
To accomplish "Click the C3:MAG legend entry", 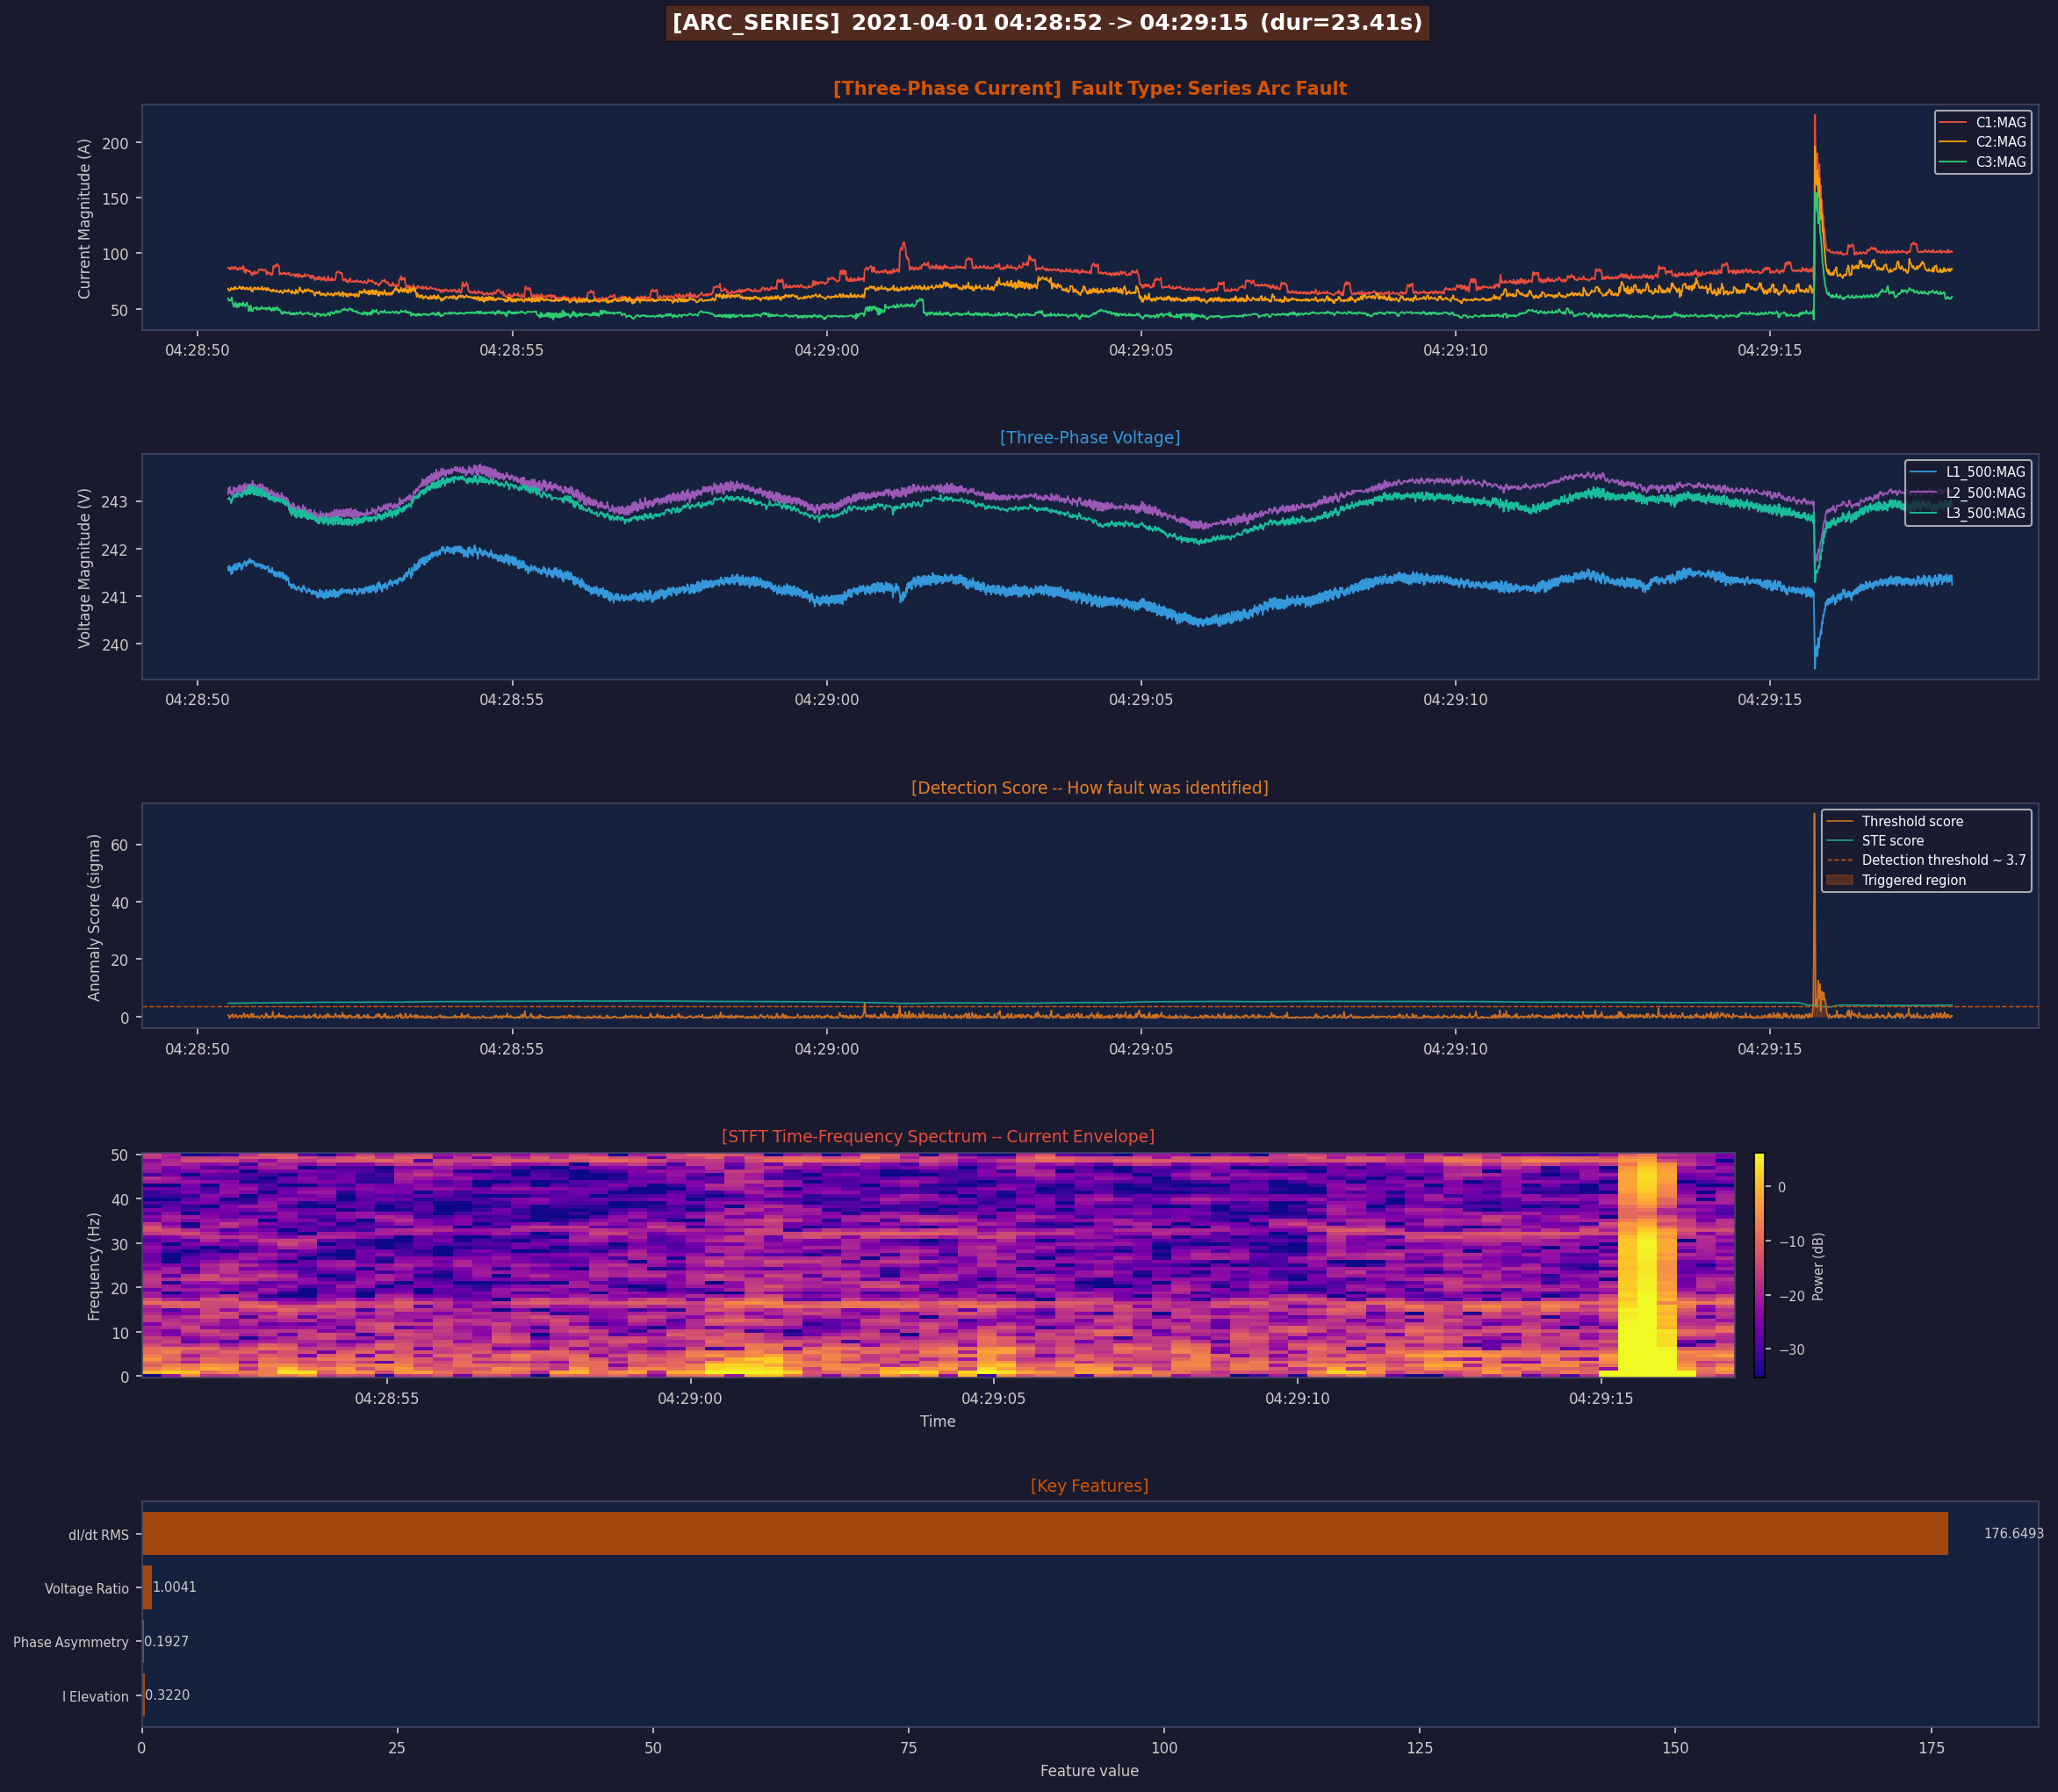I will [x=2000, y=162].
